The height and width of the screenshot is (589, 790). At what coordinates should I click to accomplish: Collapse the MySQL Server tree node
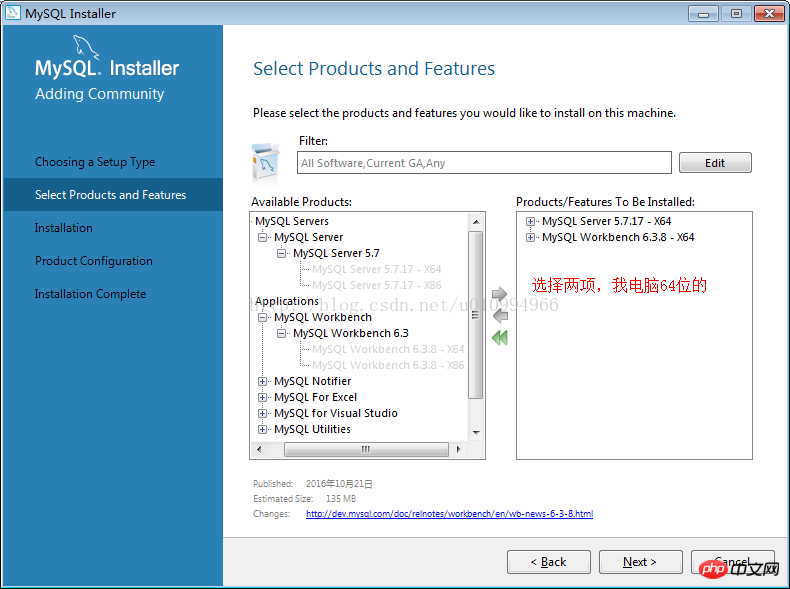(x=262, y=237)
